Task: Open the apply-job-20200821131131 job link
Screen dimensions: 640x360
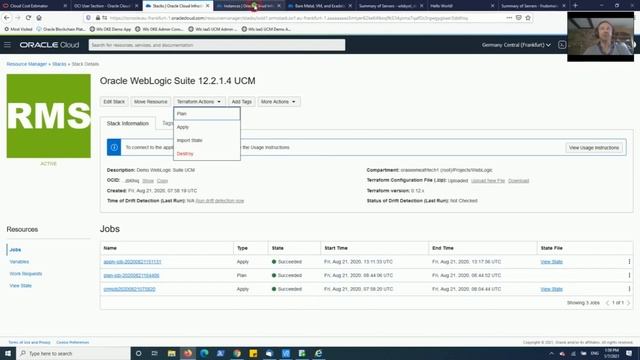Action: (x=132, y=262)
